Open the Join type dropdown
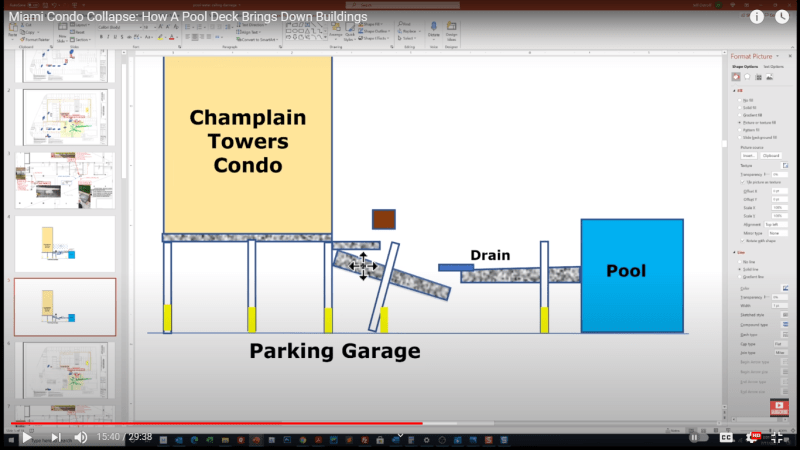Image resolution: width=800 pixels, height=450 pixels. pos(780,353)
